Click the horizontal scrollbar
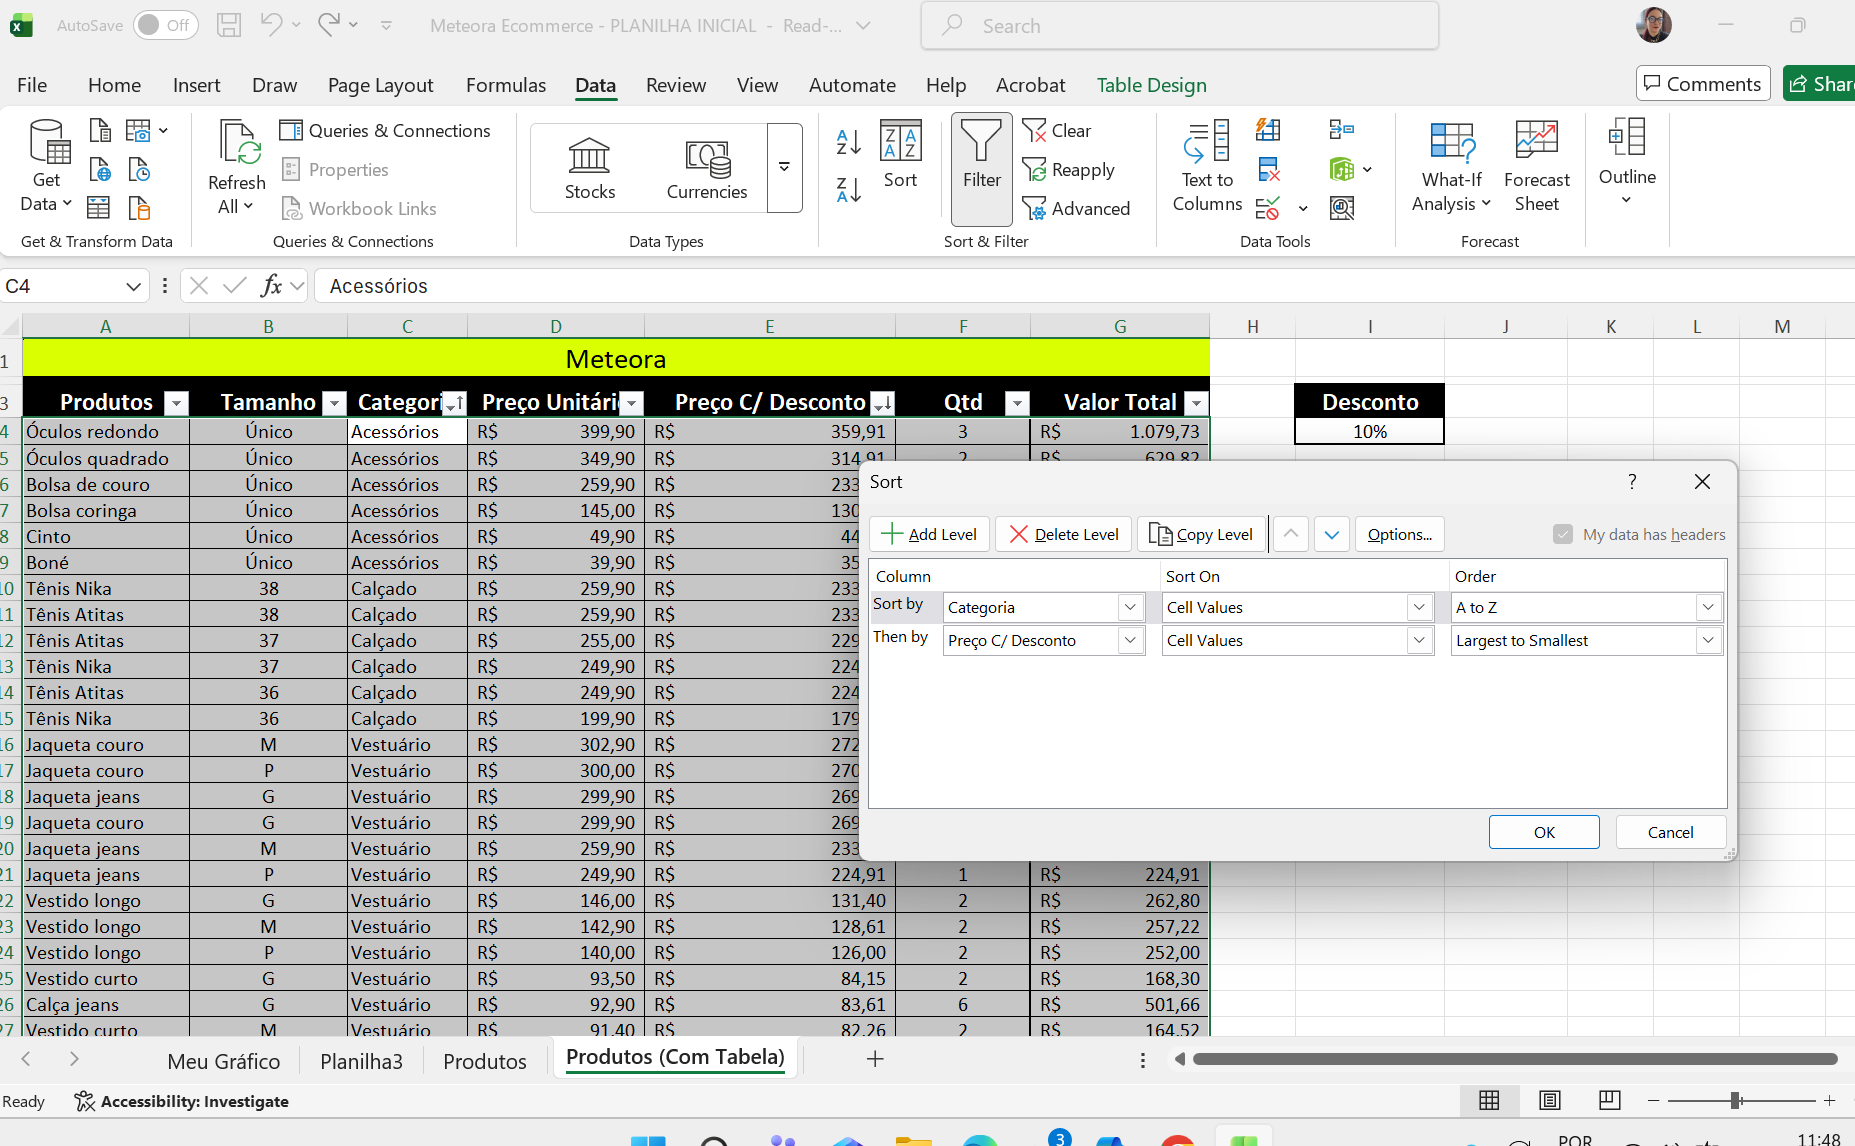This screenshot has width=1855, height=1146. click(1514, 1059)
